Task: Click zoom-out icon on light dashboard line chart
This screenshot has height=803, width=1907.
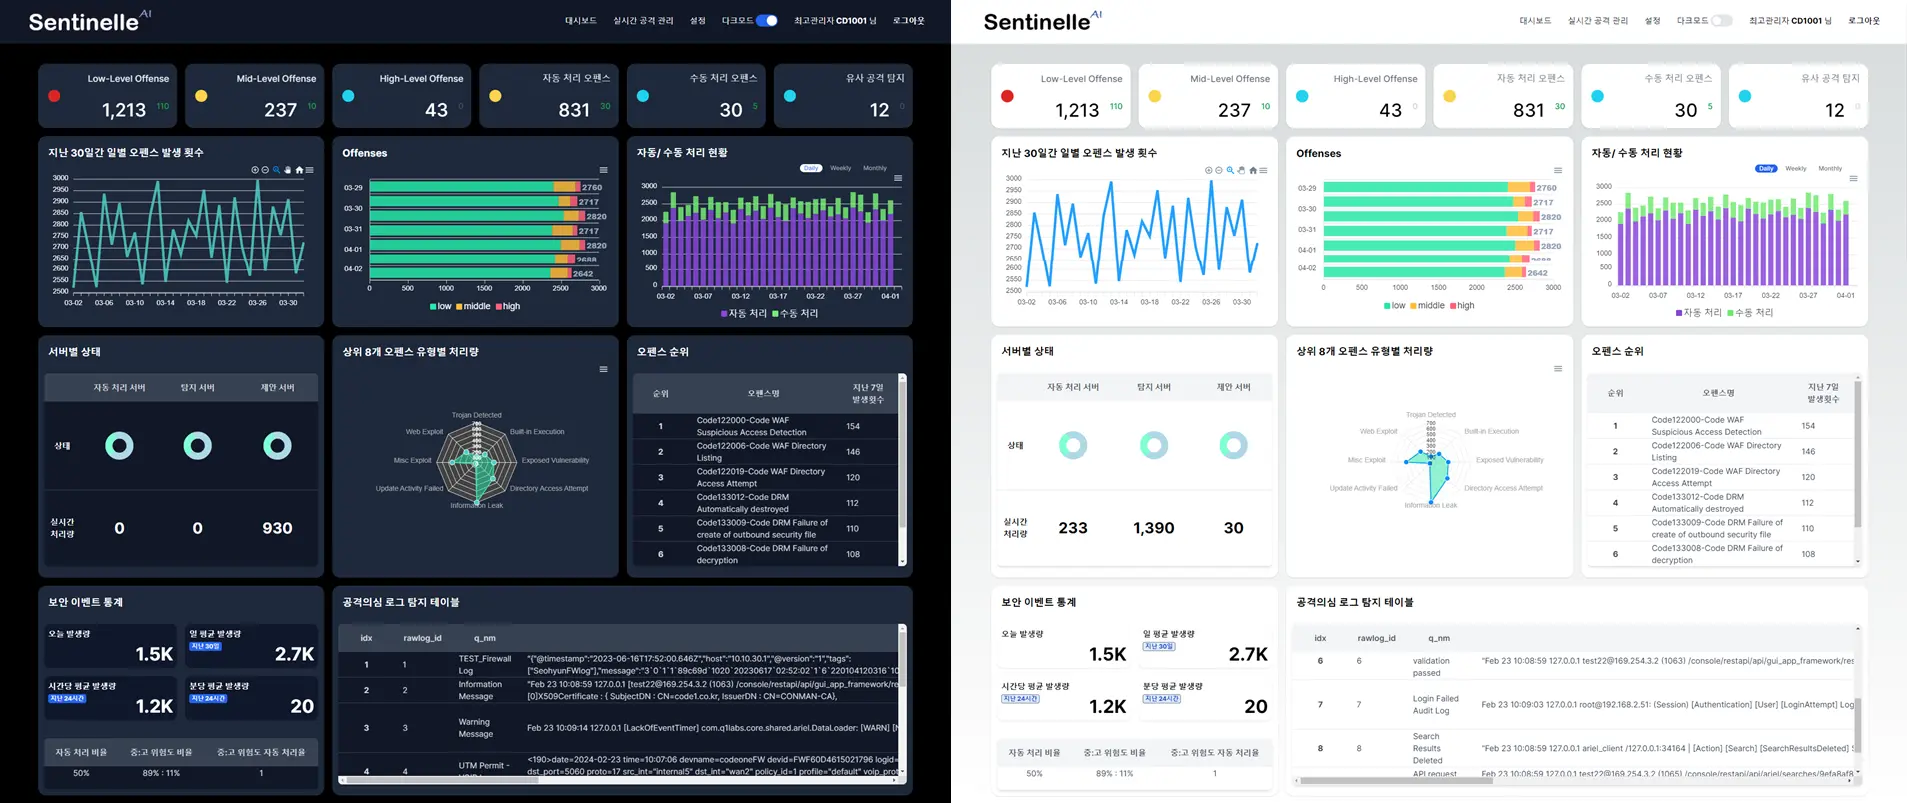Action: pyautogui.click(x=1219, y=170)
